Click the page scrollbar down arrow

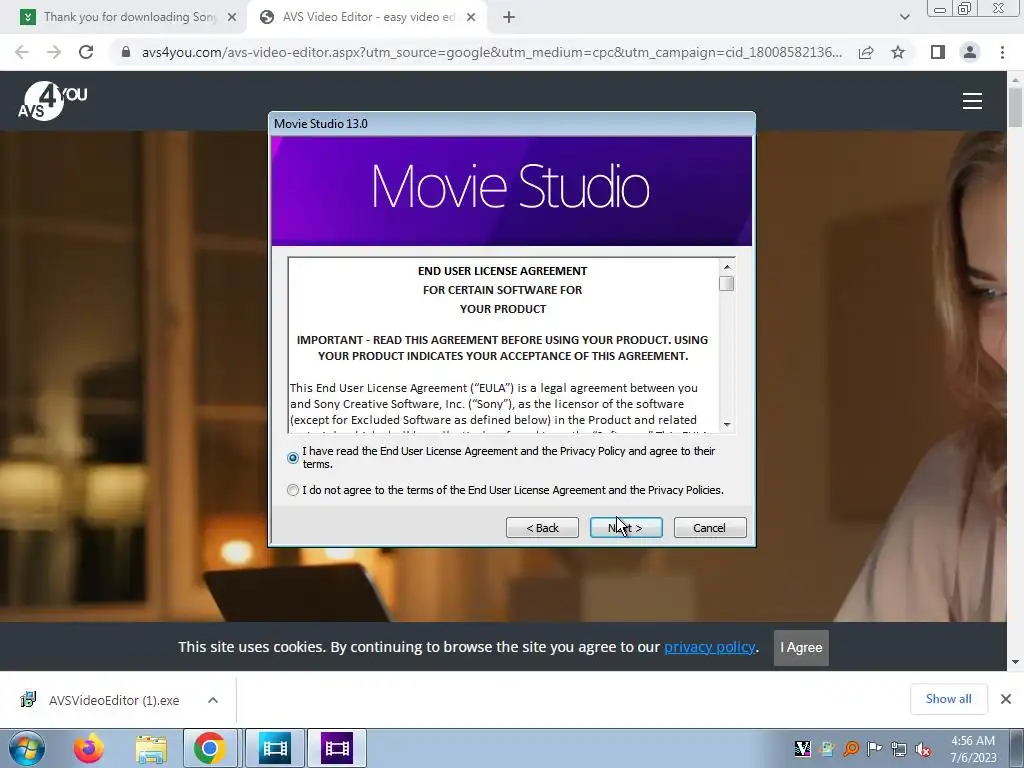(x=1016, y=662)
